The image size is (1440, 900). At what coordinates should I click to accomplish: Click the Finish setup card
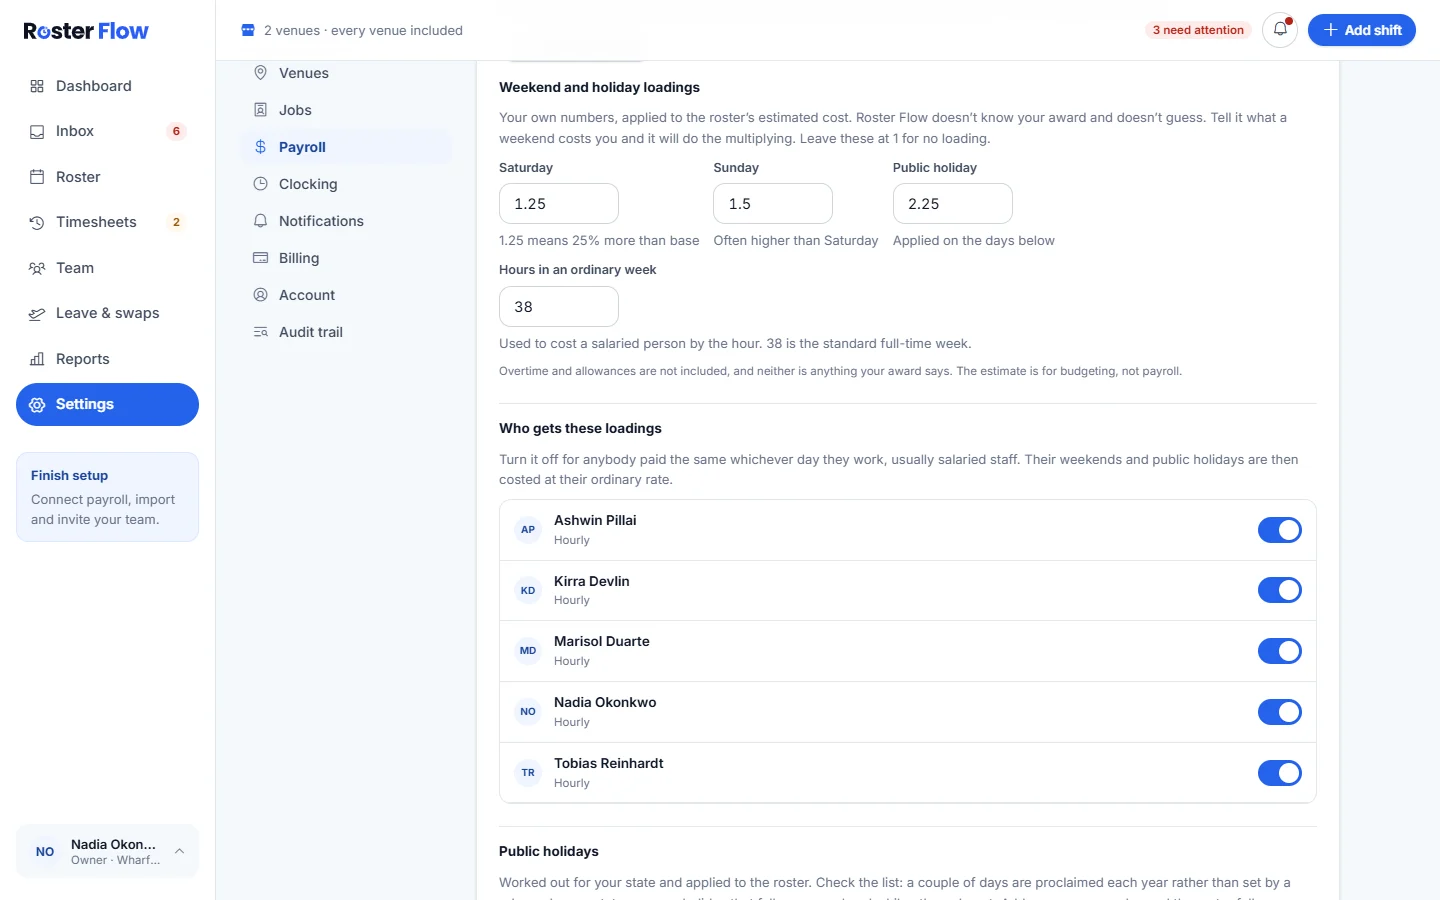107,497
